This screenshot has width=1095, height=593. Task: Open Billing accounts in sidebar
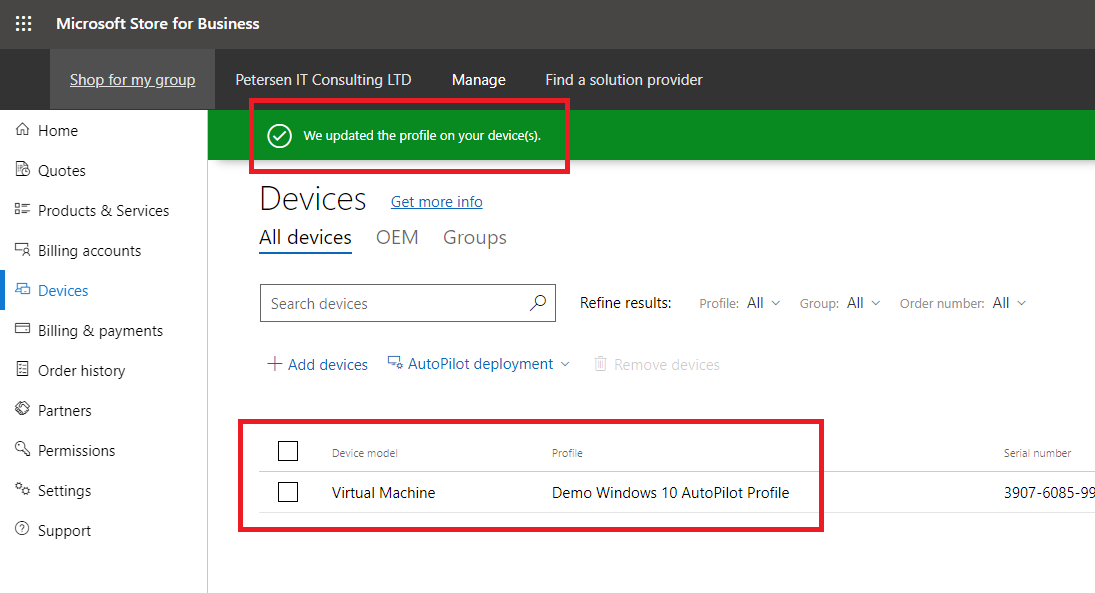click(x=89, y=251)
